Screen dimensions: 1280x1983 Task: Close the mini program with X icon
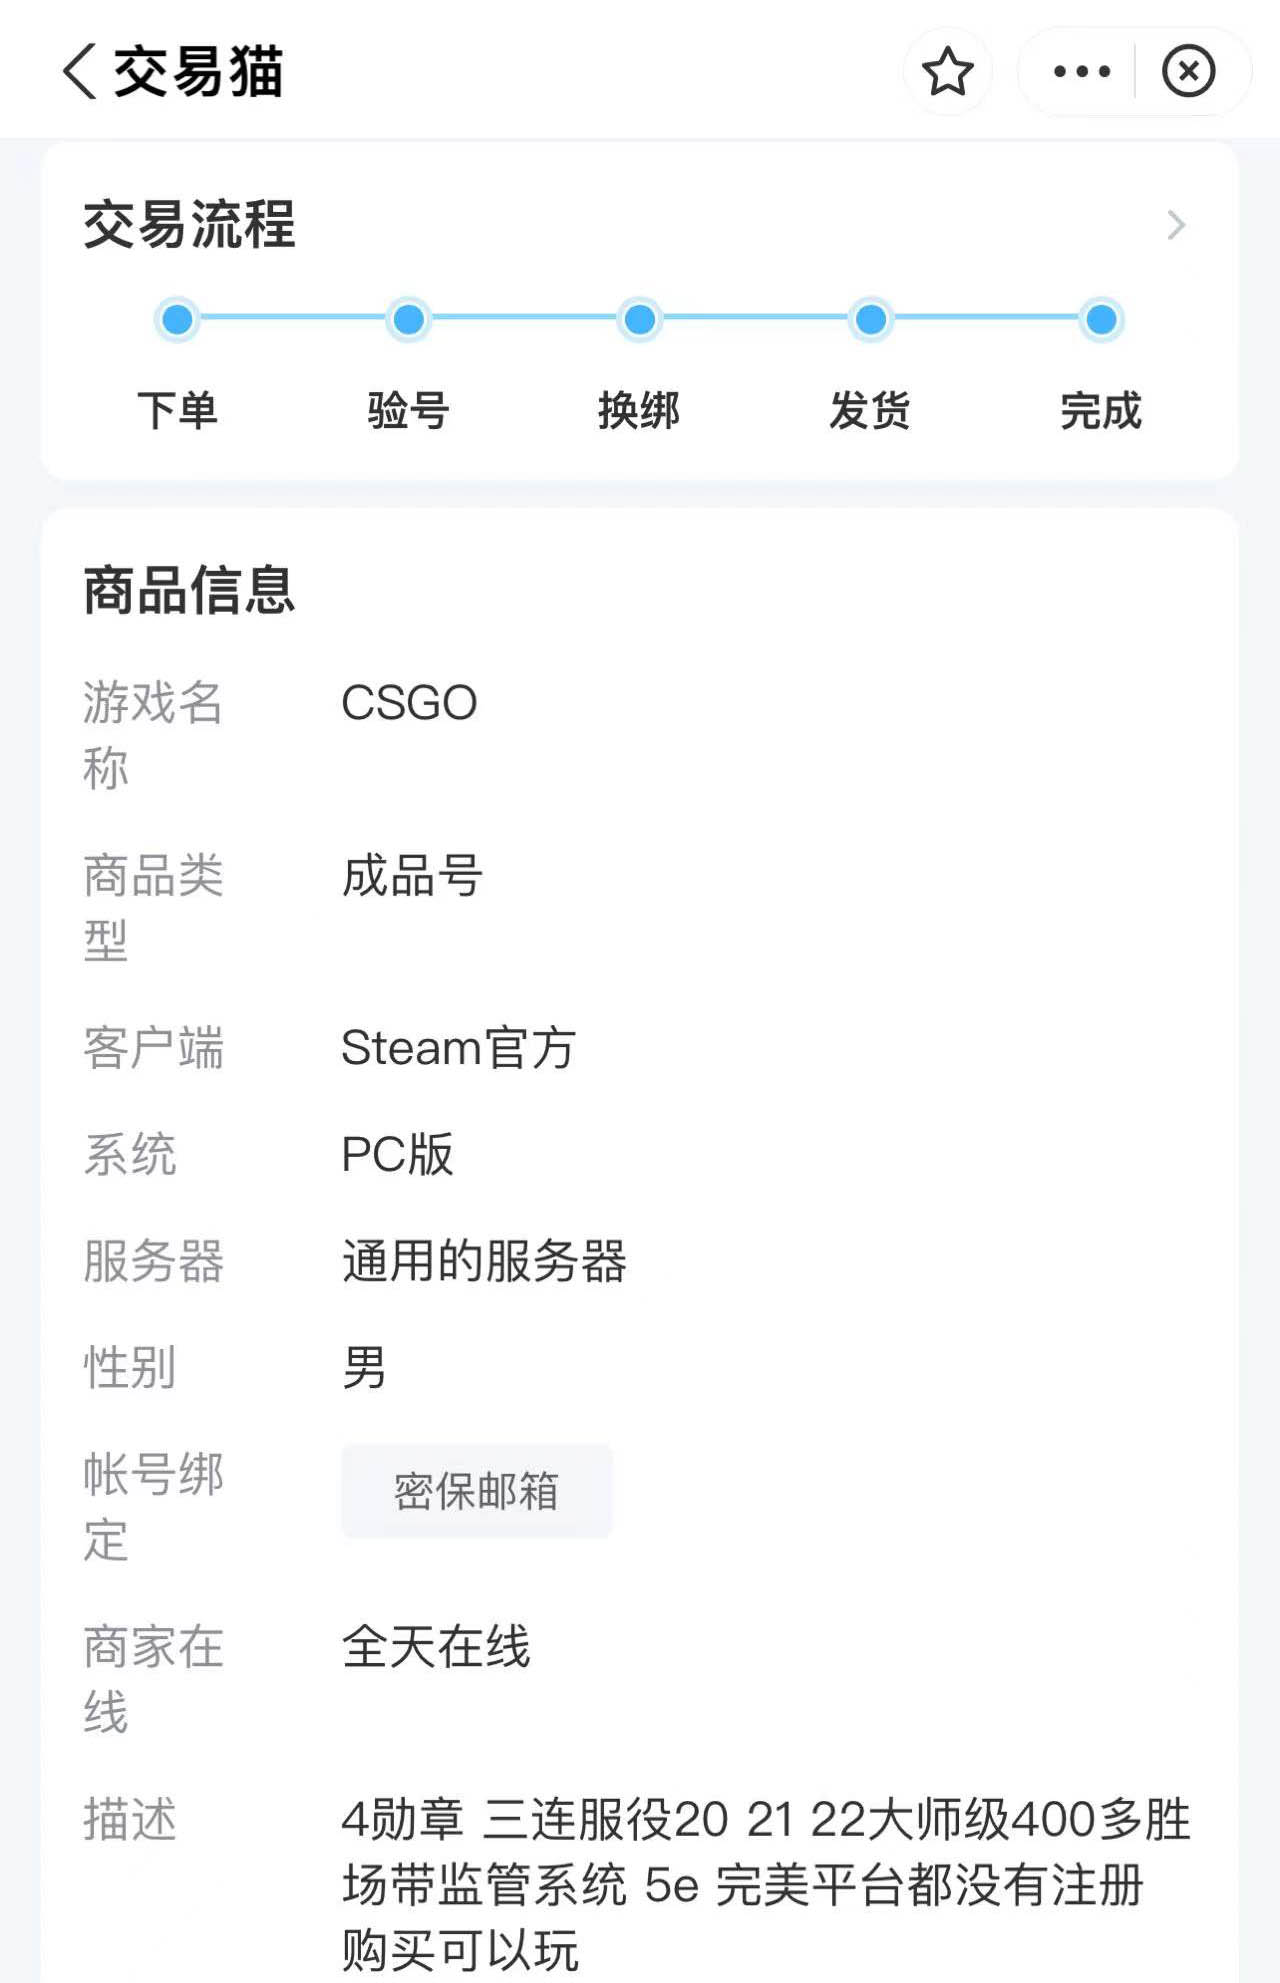[1188, 72]
